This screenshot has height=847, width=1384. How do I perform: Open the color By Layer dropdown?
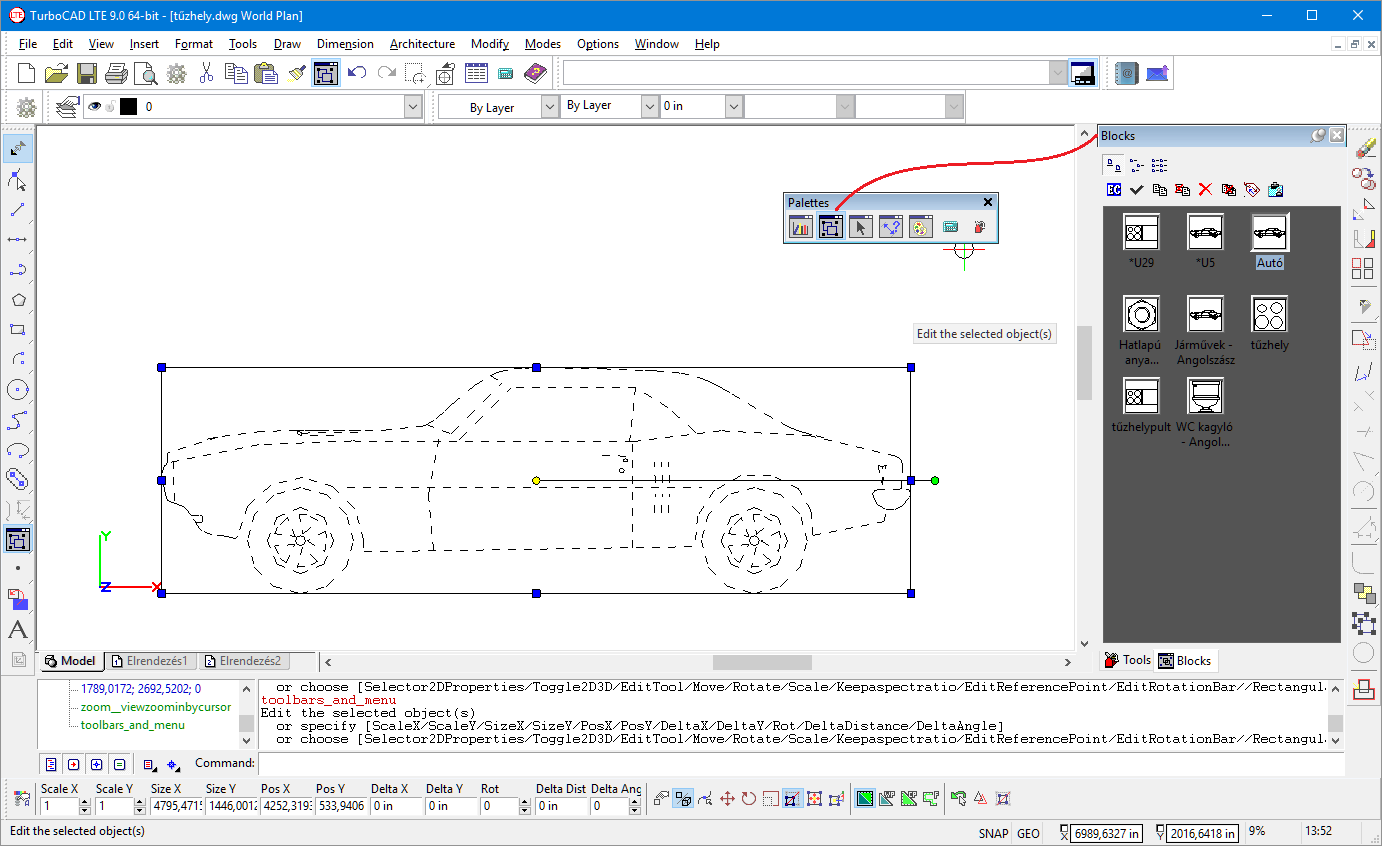549,107
